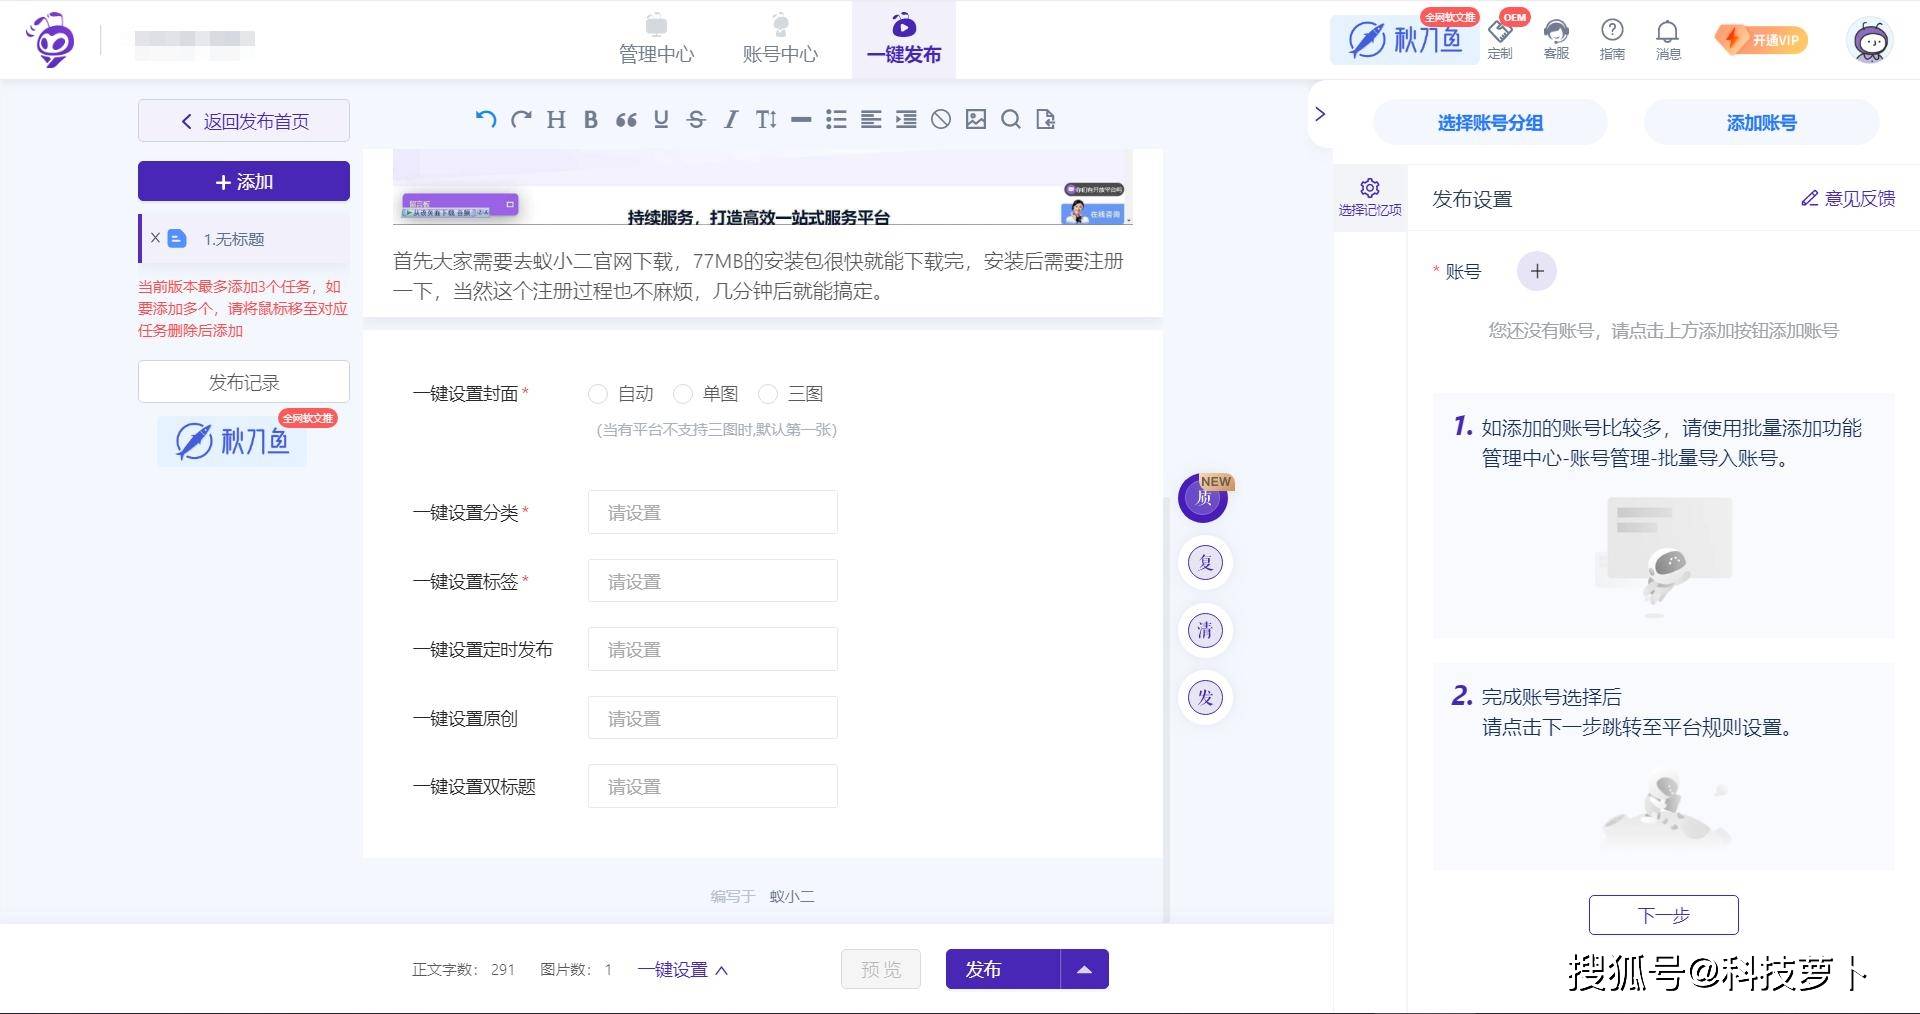This screenshot has height=1014, width=1920.
Task: Select 自动 cover radio option
Action: (598, 394)
